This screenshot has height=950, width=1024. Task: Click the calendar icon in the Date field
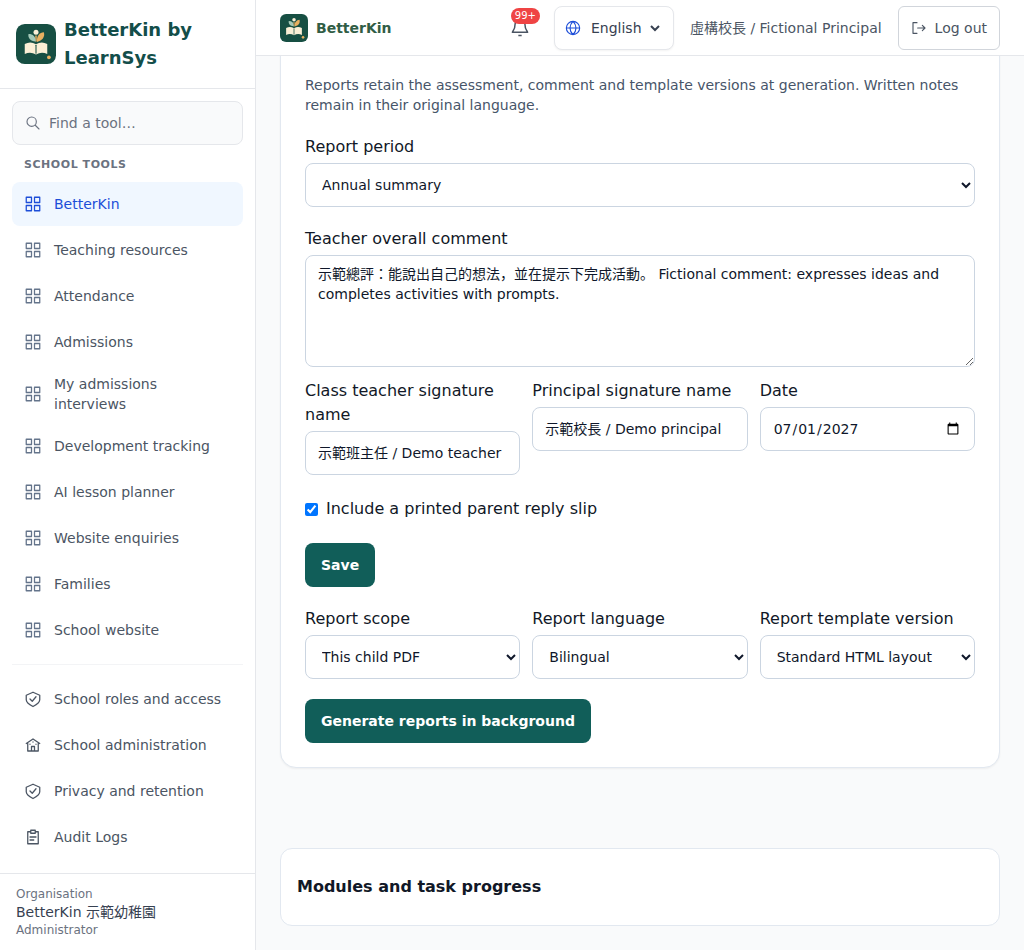point(953,429)
